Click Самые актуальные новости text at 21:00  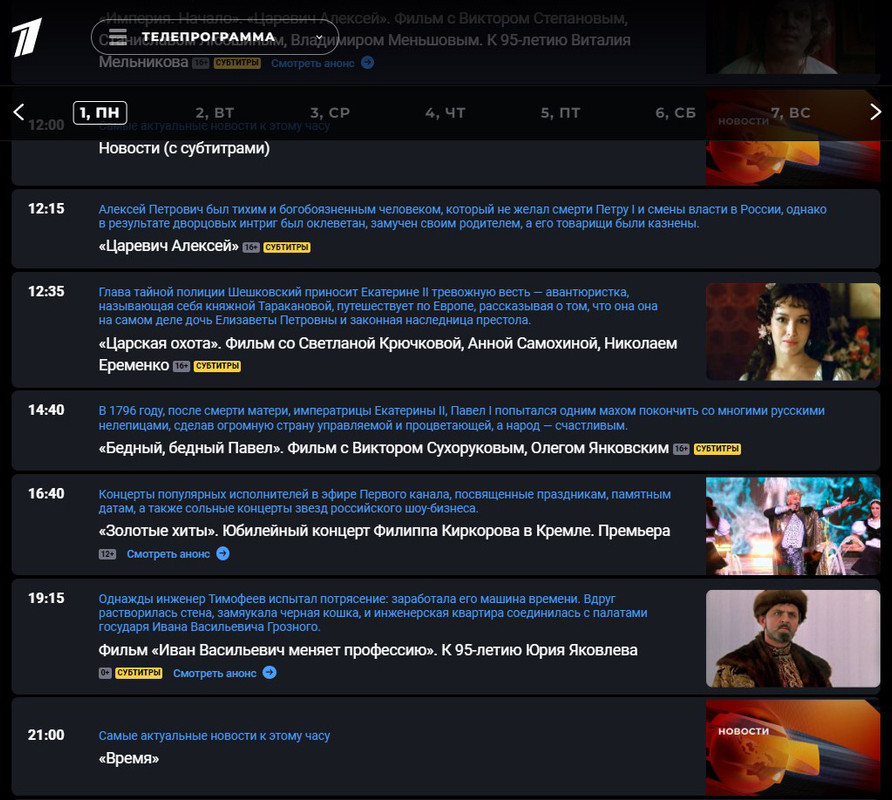pos(214,736)
